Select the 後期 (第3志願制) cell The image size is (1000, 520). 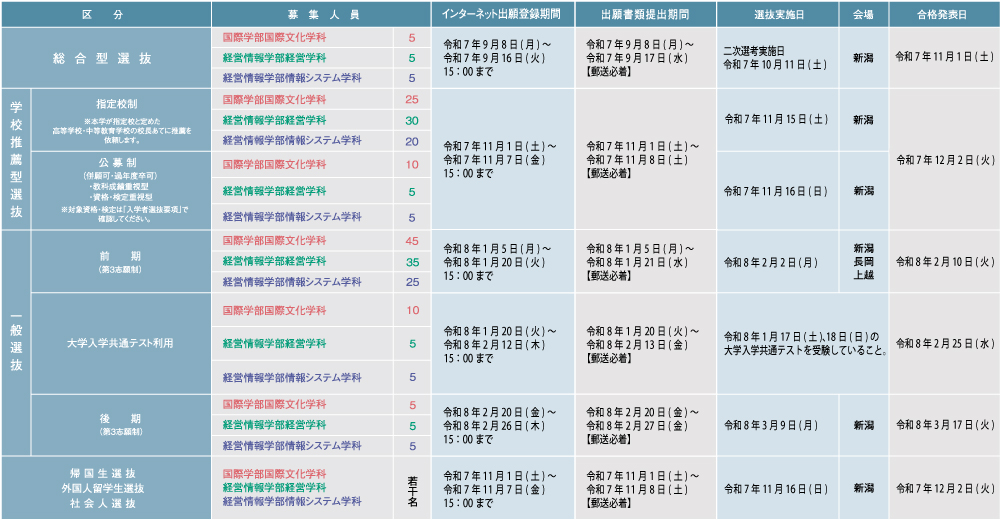(121, 424)
